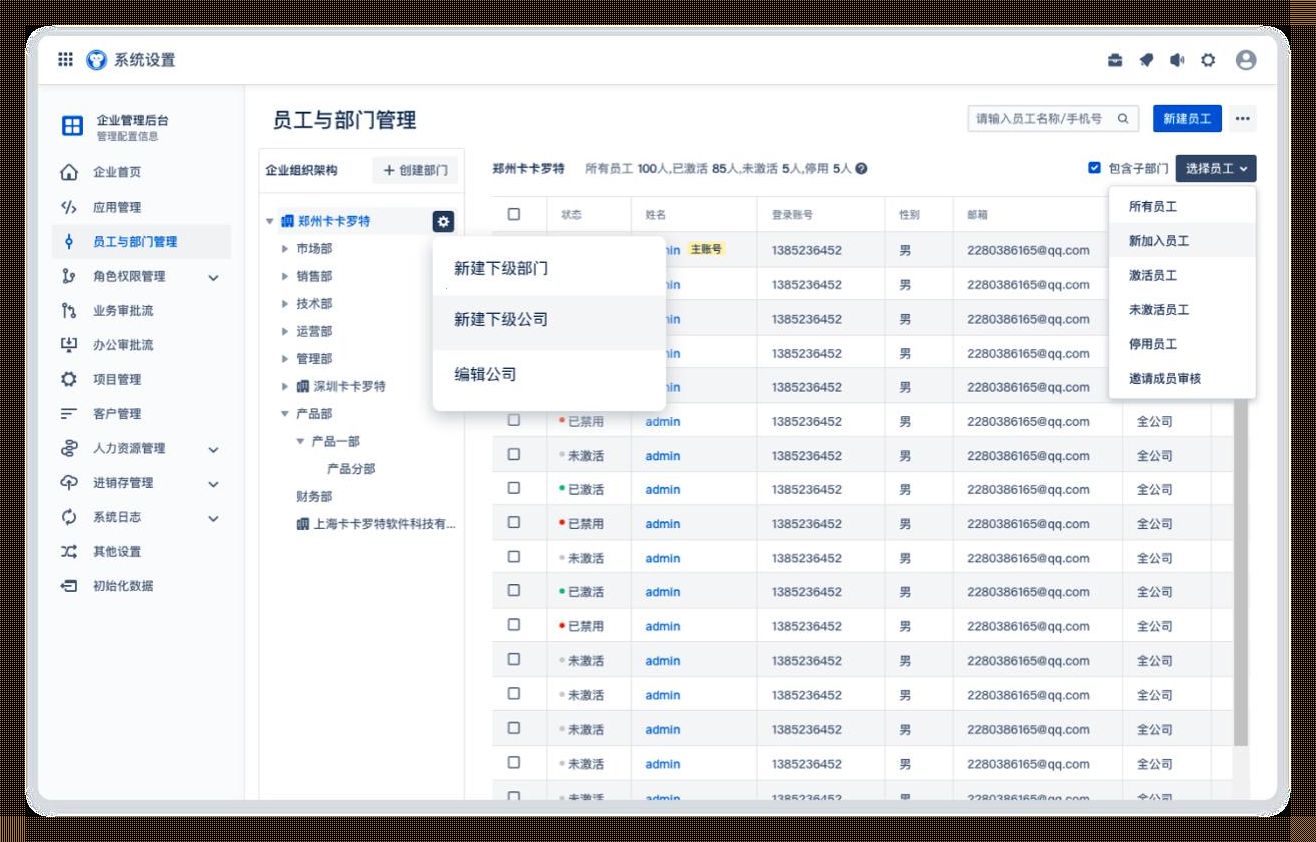The width and height of the screenshot is (1316, 842).
Task: Click the monkey logo beside 系统设置
Action: coord(96,60)
